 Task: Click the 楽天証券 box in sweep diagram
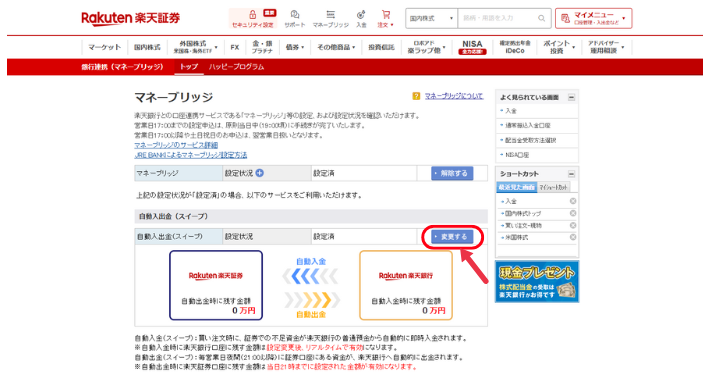(x=216, y=285)
